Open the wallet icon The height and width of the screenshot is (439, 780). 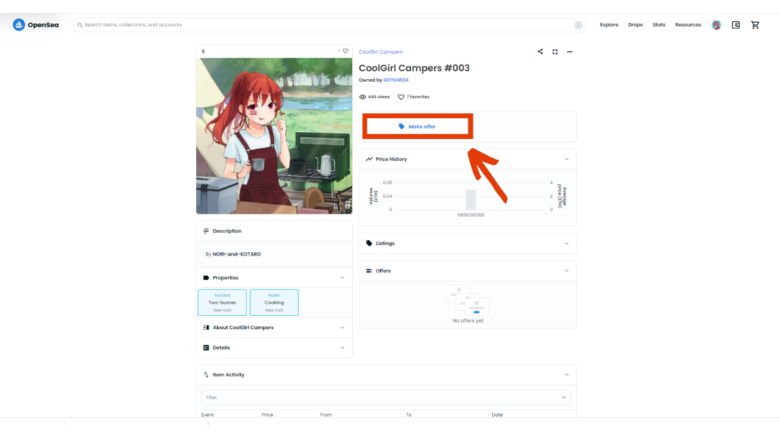736,25
